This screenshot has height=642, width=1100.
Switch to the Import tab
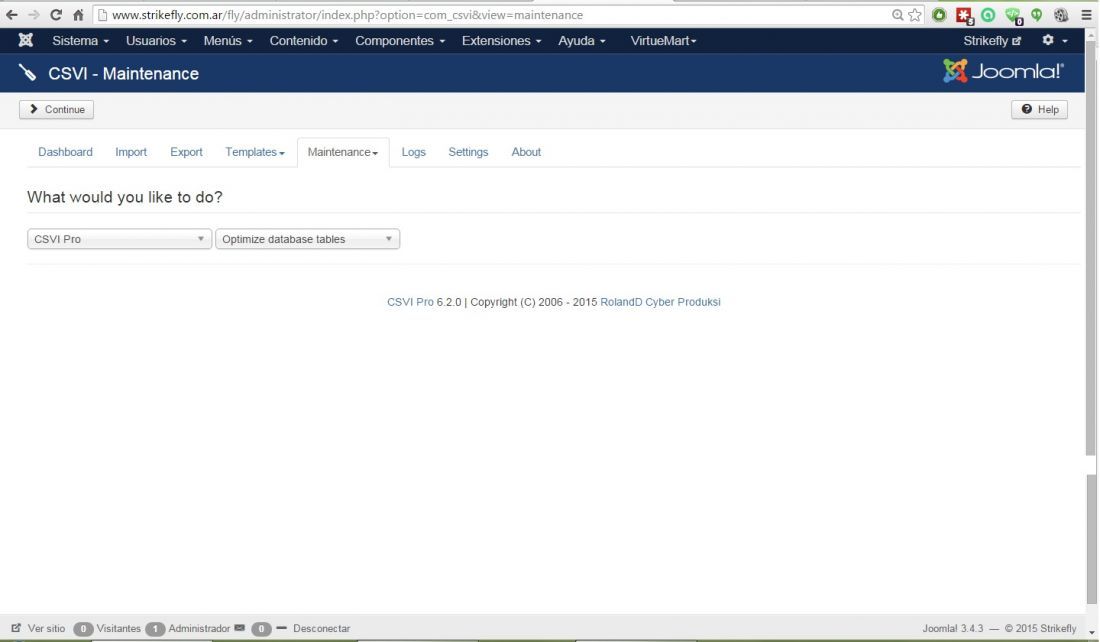point(131,152)
